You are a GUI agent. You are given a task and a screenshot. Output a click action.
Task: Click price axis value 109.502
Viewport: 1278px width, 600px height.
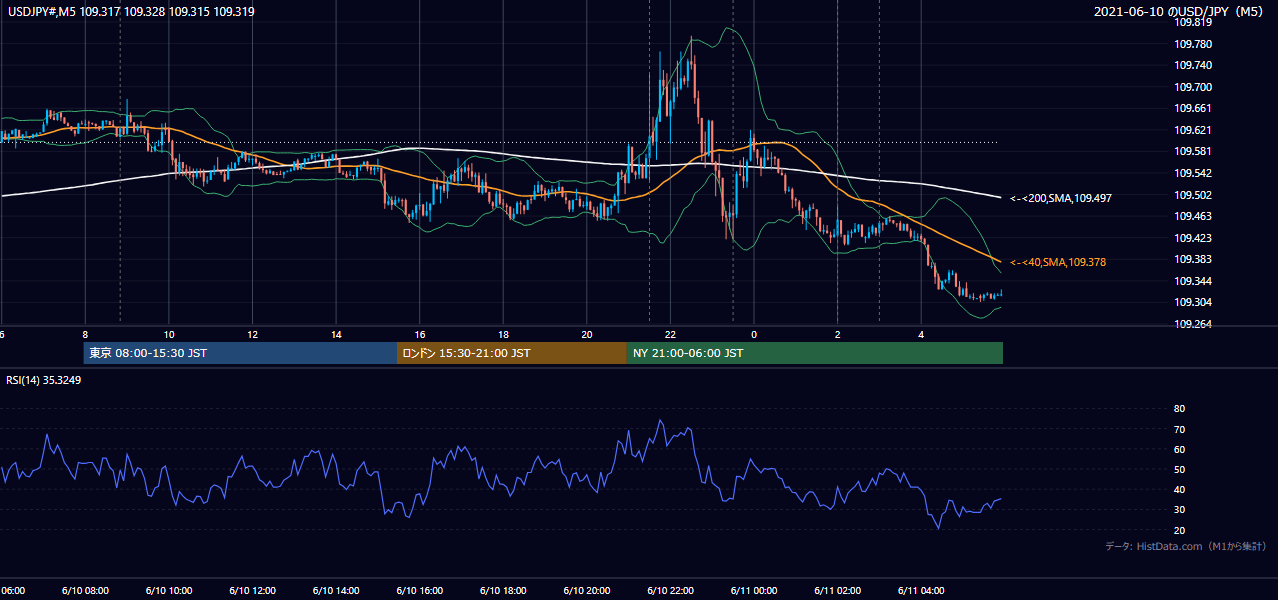click(x=1193, y=195)
